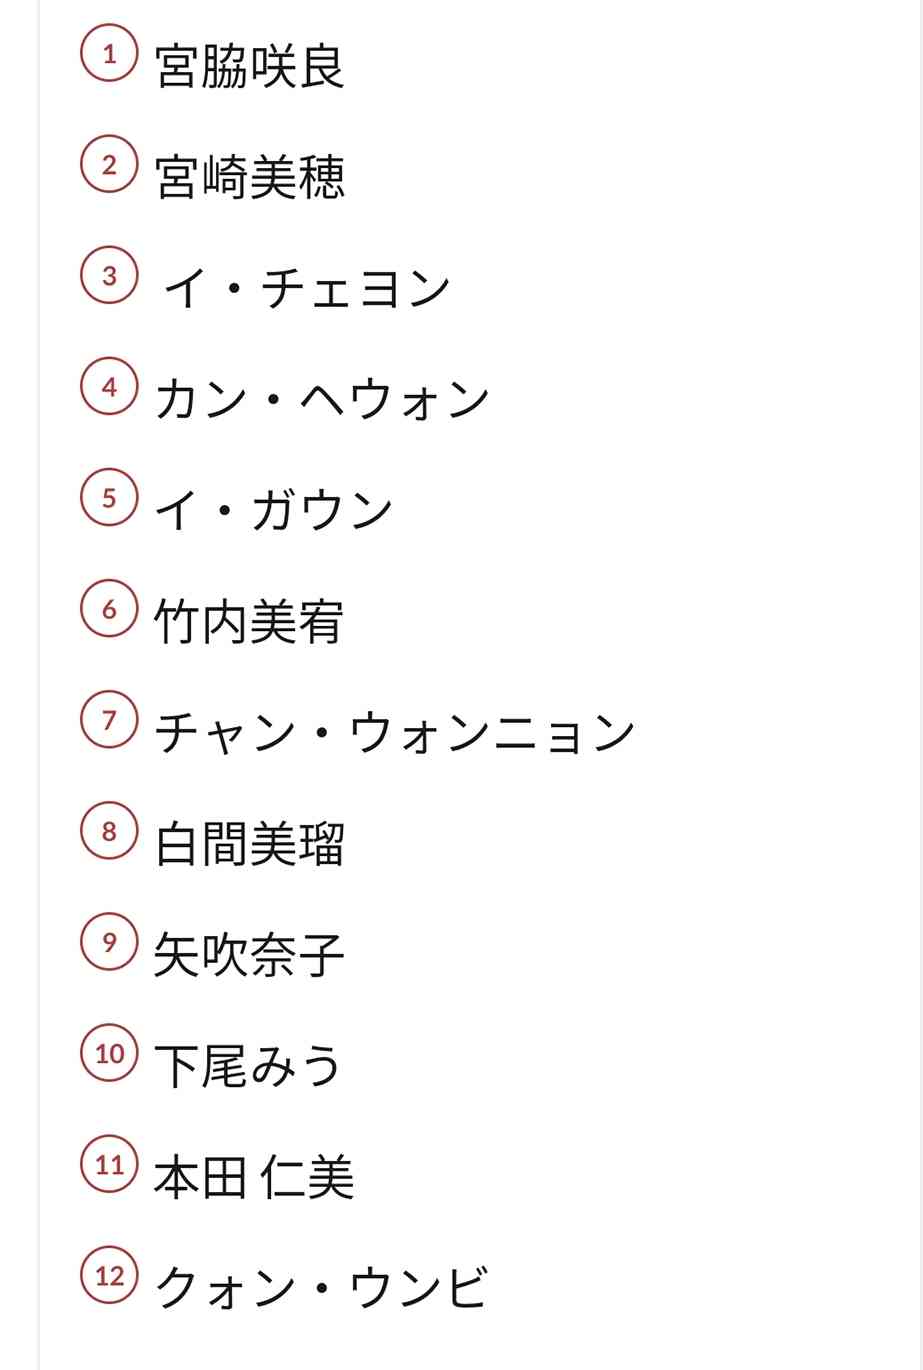Select the name イ・チェヨン
This screenshot has width=923, height=1370.
tap(306, 289)
